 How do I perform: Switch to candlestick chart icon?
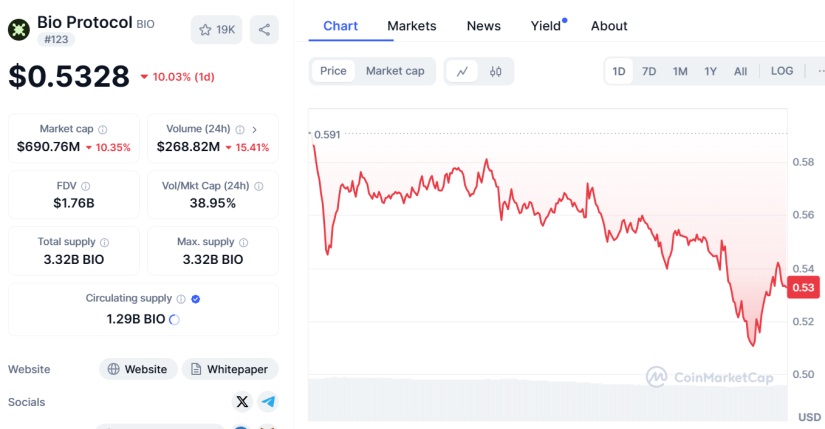tap(496, 71)
